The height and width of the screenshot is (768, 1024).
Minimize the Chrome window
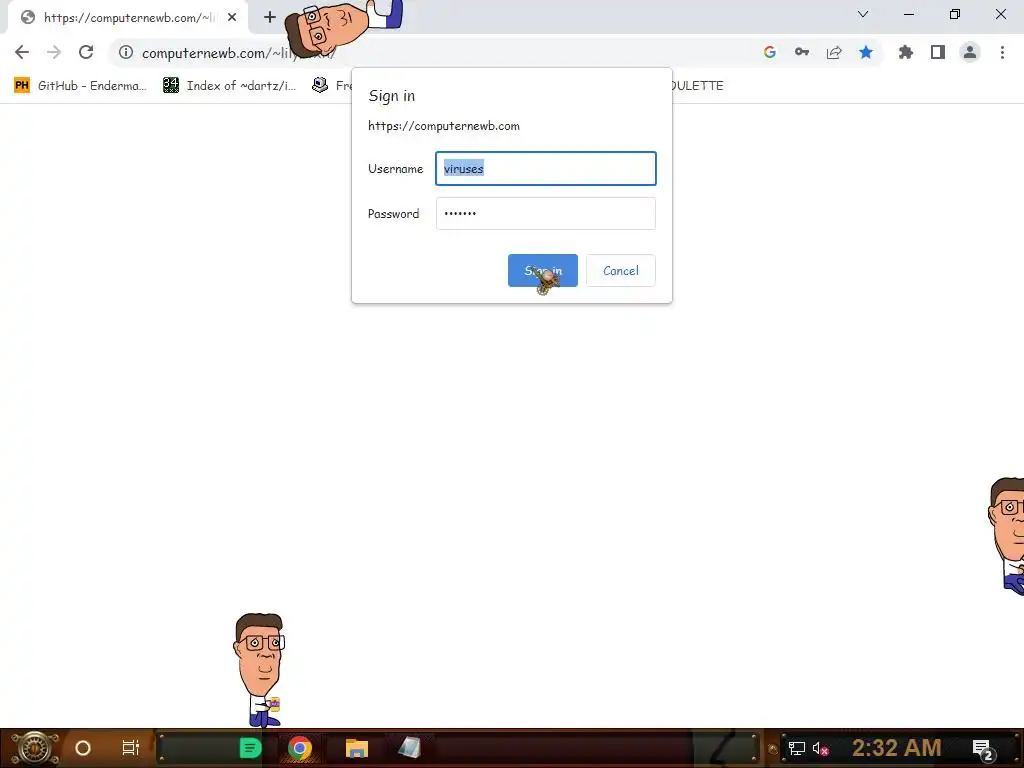pos(908,14)
